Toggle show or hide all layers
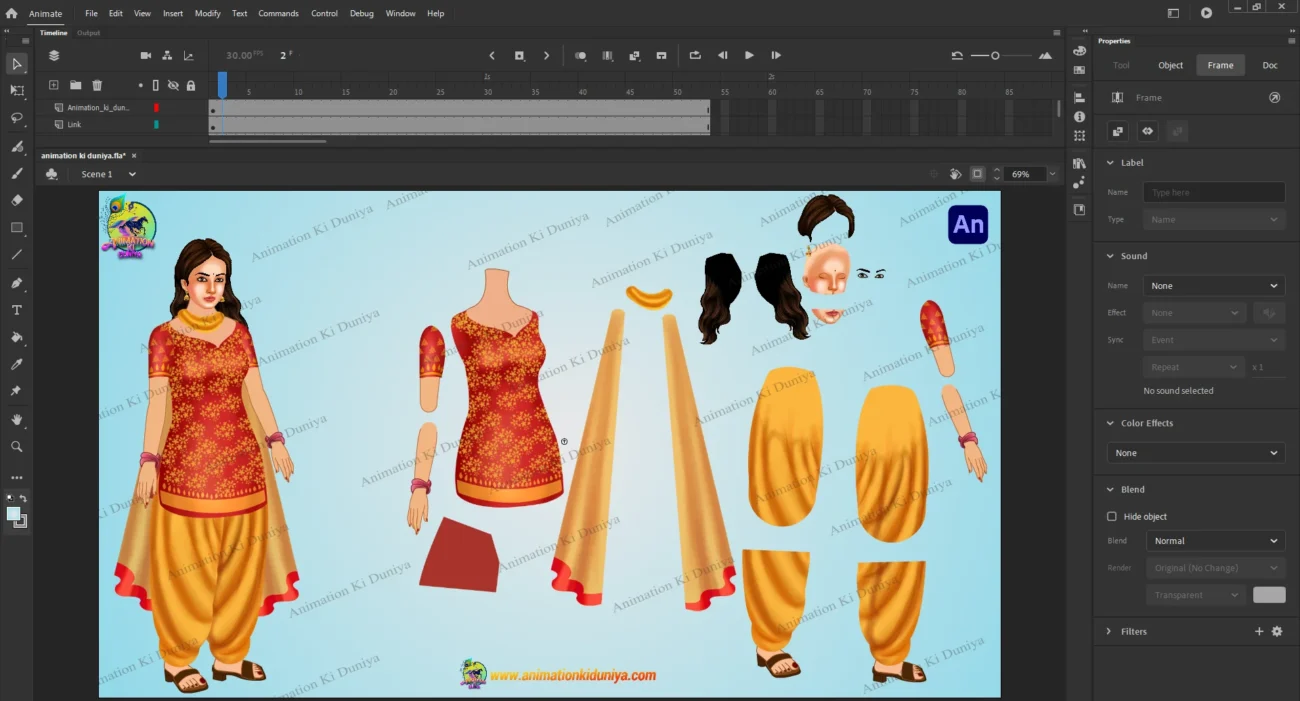The image size is (1300, 701). coord(173,86)
